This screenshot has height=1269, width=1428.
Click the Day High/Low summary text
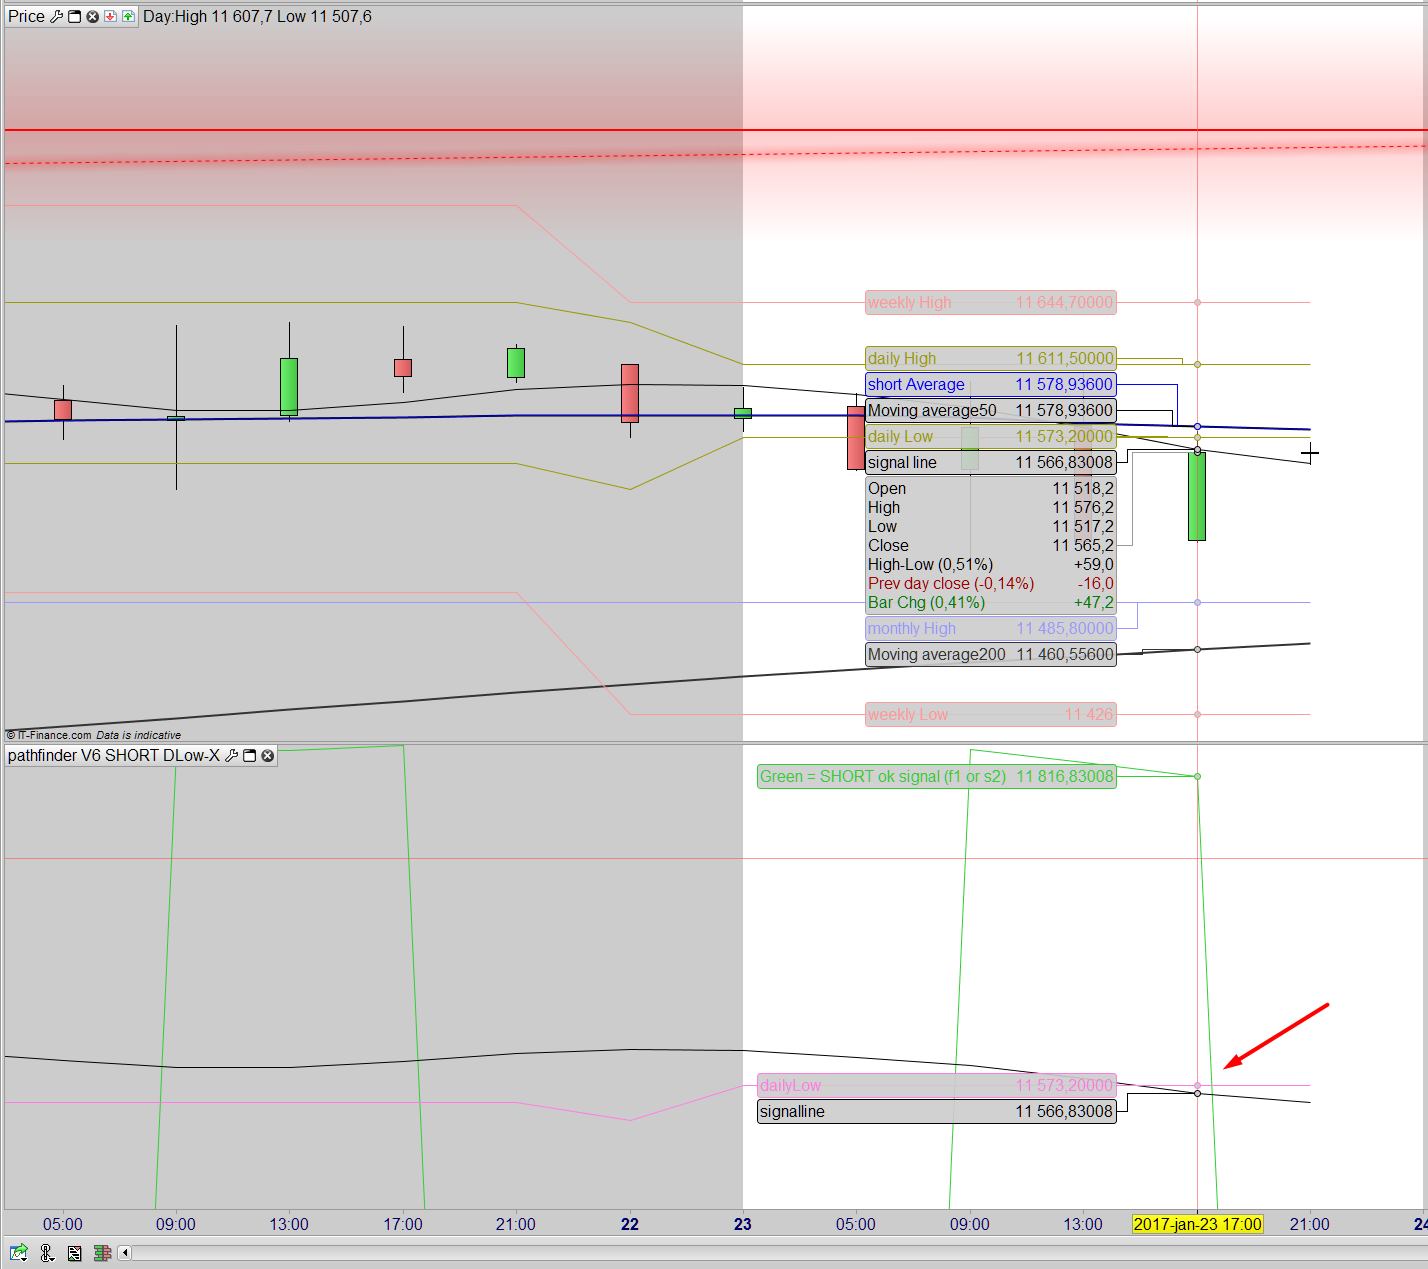click(x=257, y=16)
